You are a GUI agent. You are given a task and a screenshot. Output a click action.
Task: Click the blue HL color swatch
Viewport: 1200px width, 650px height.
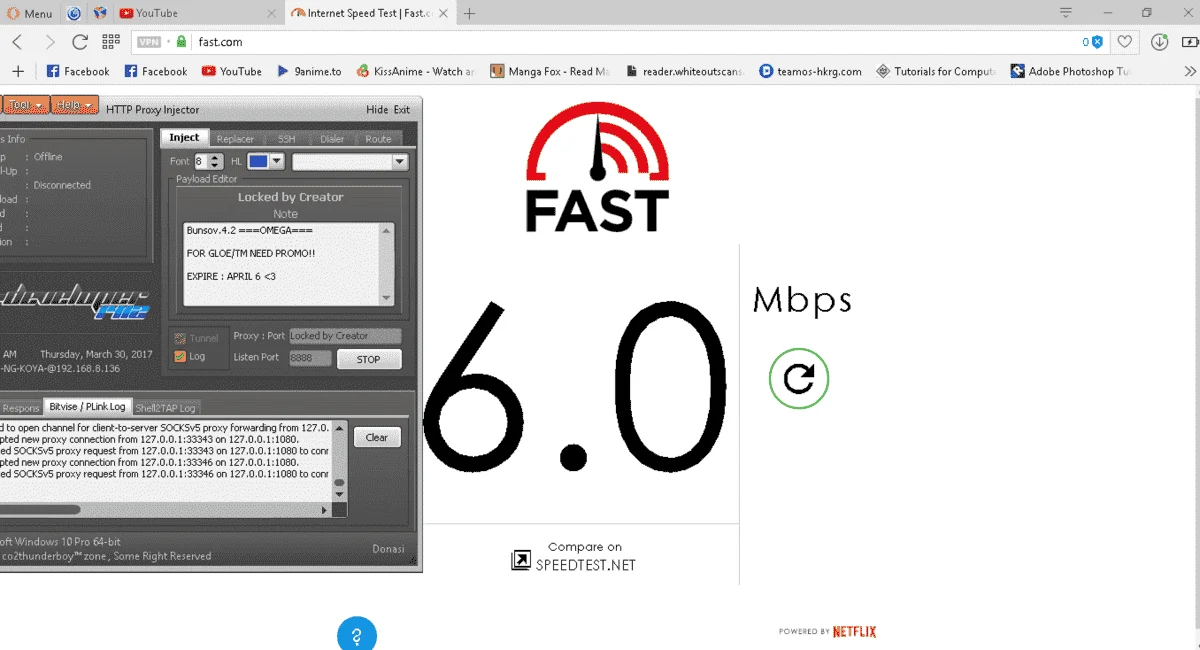click(258, 161)
